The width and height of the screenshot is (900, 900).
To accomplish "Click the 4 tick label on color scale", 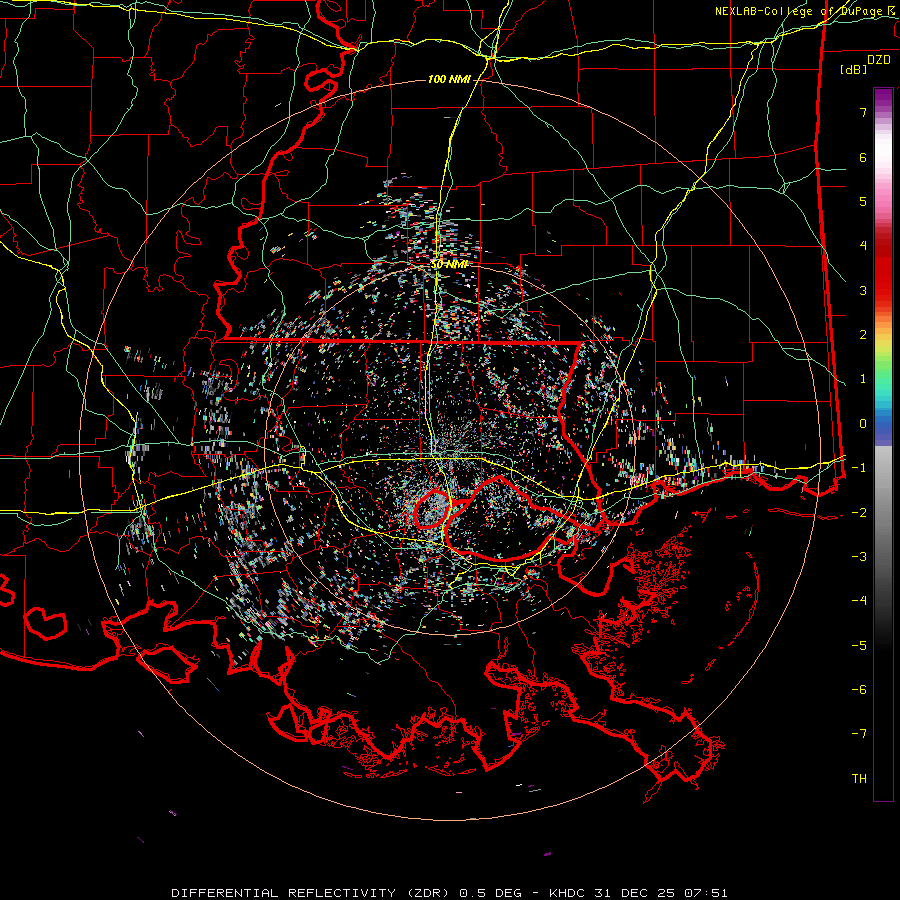I will coord(863,246).
